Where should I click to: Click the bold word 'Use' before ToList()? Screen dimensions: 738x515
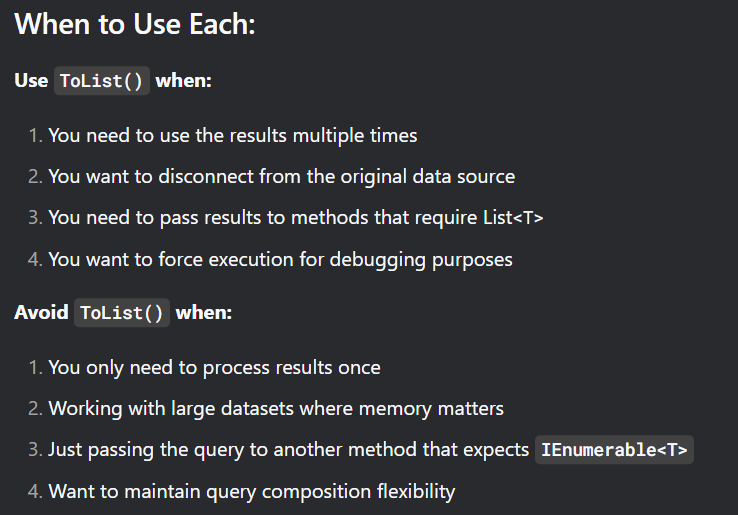click(x=31, y=80)
